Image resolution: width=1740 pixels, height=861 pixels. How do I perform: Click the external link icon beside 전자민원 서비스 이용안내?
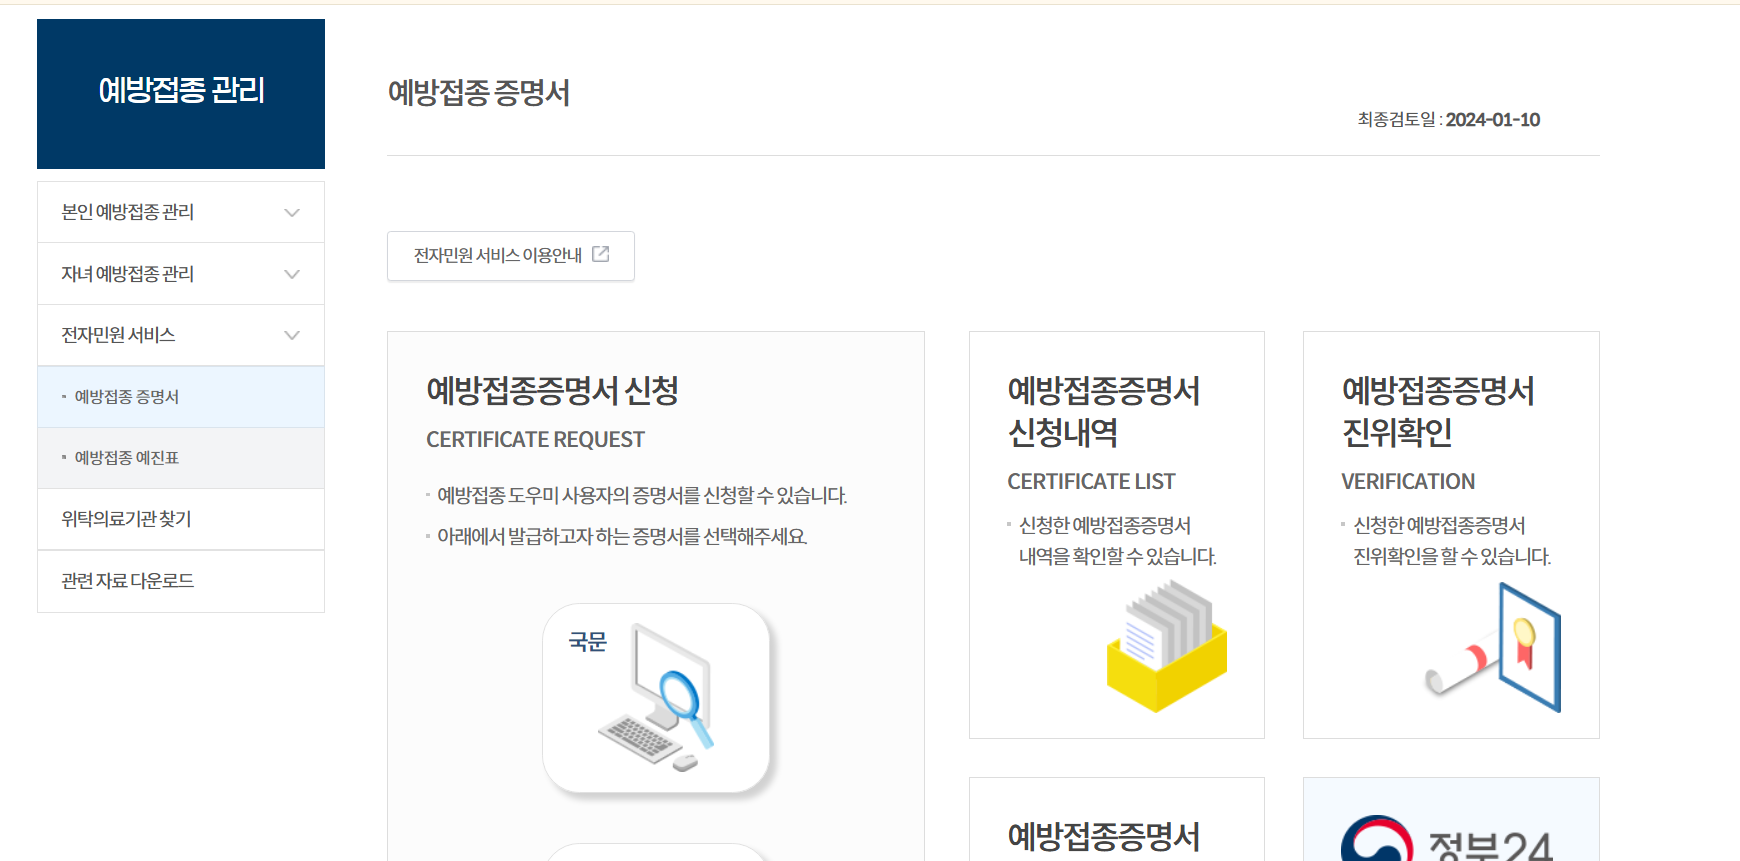(x=601, y=254)
